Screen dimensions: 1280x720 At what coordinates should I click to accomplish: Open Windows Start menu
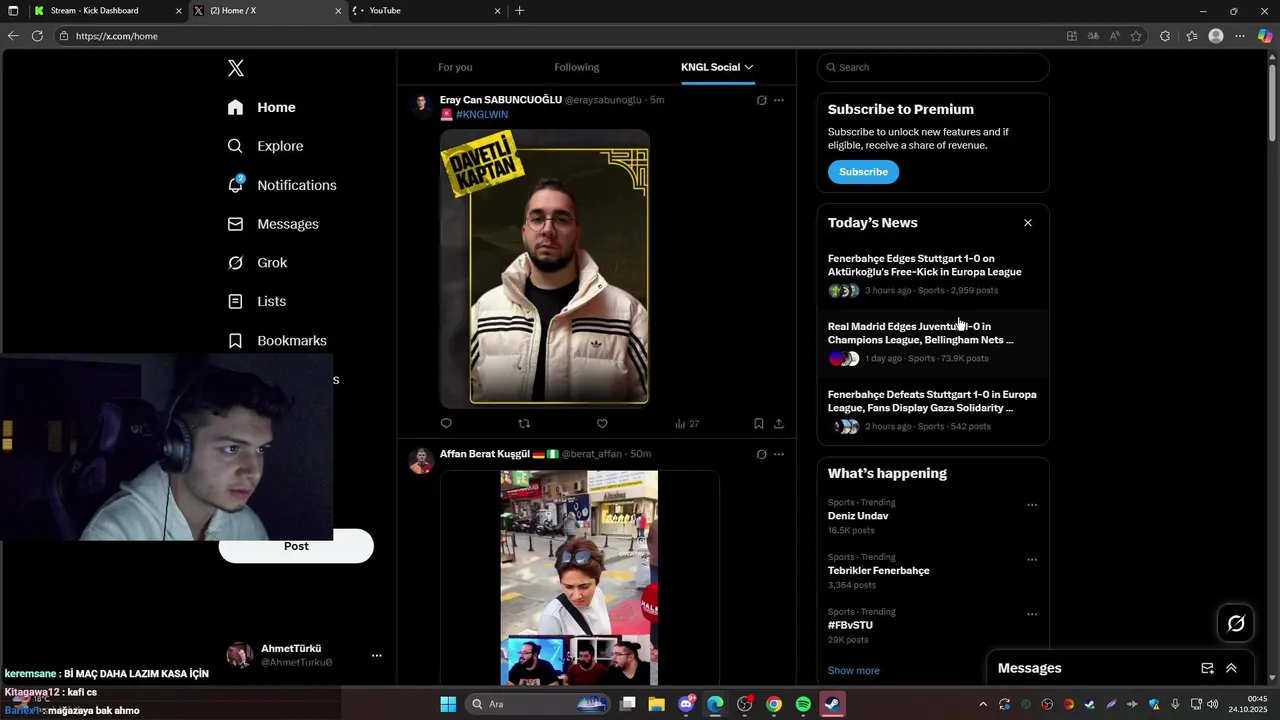(x=448, y=704)
